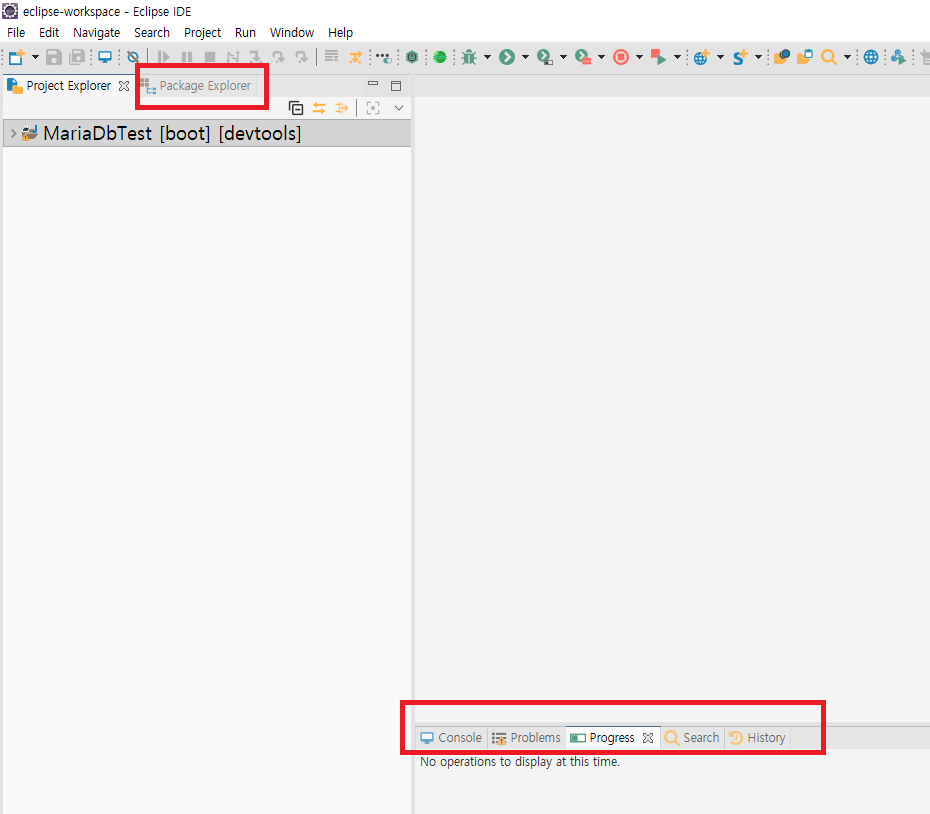The height and width of the screenshot is (814, 930).
Task: Open the S-plus icon dropdown arrow
Action: 759,57
